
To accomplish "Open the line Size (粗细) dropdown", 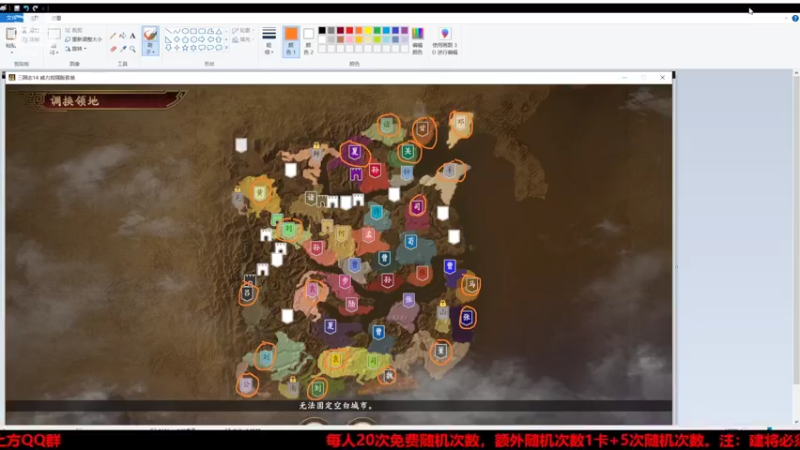I will click(269, 40).
